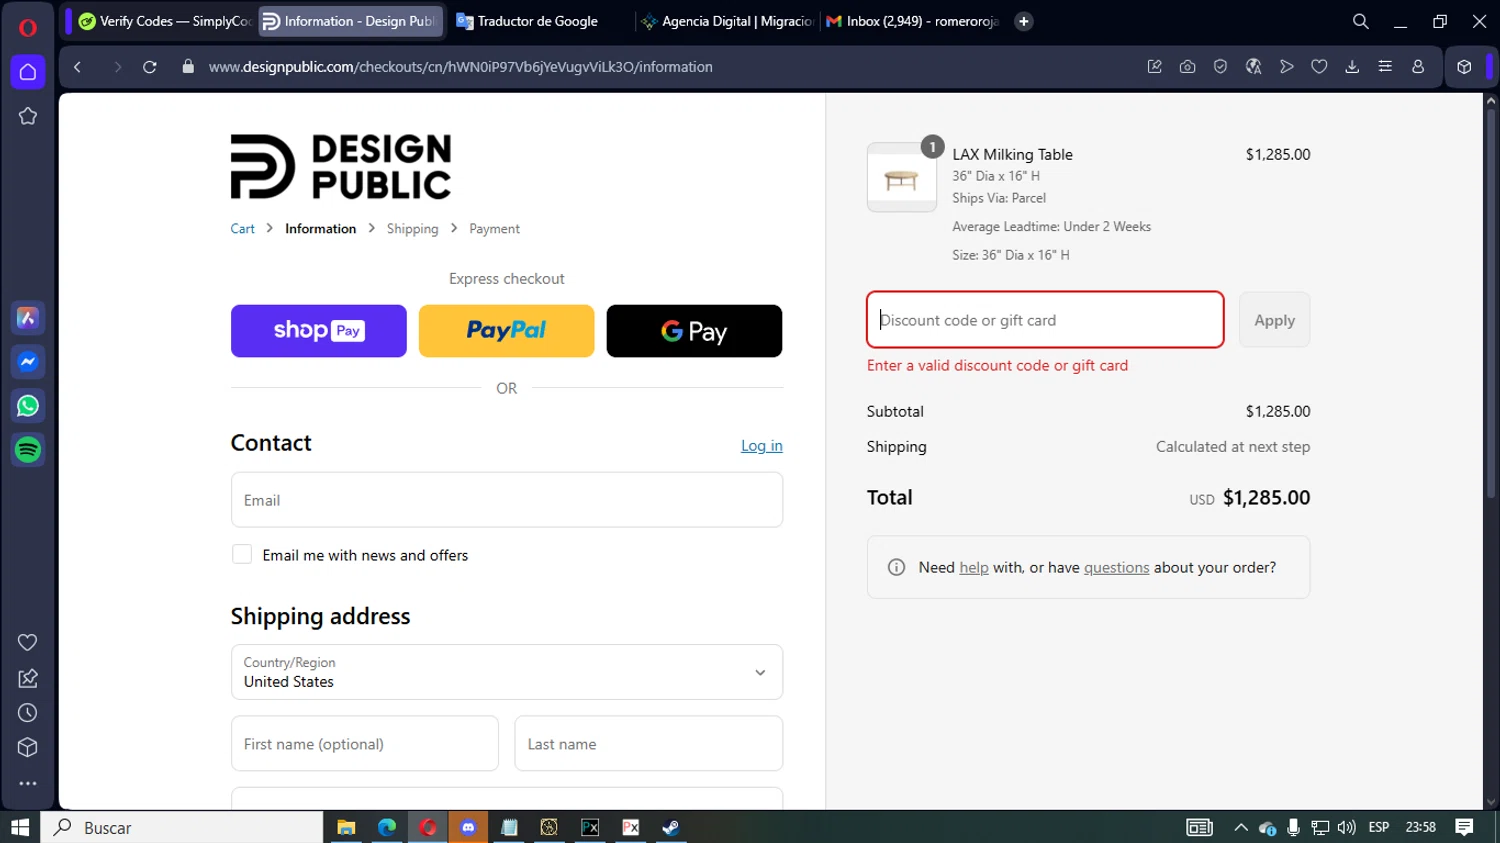Open the help link in the order note
The image size is (1500, 843).
(974, 567)
